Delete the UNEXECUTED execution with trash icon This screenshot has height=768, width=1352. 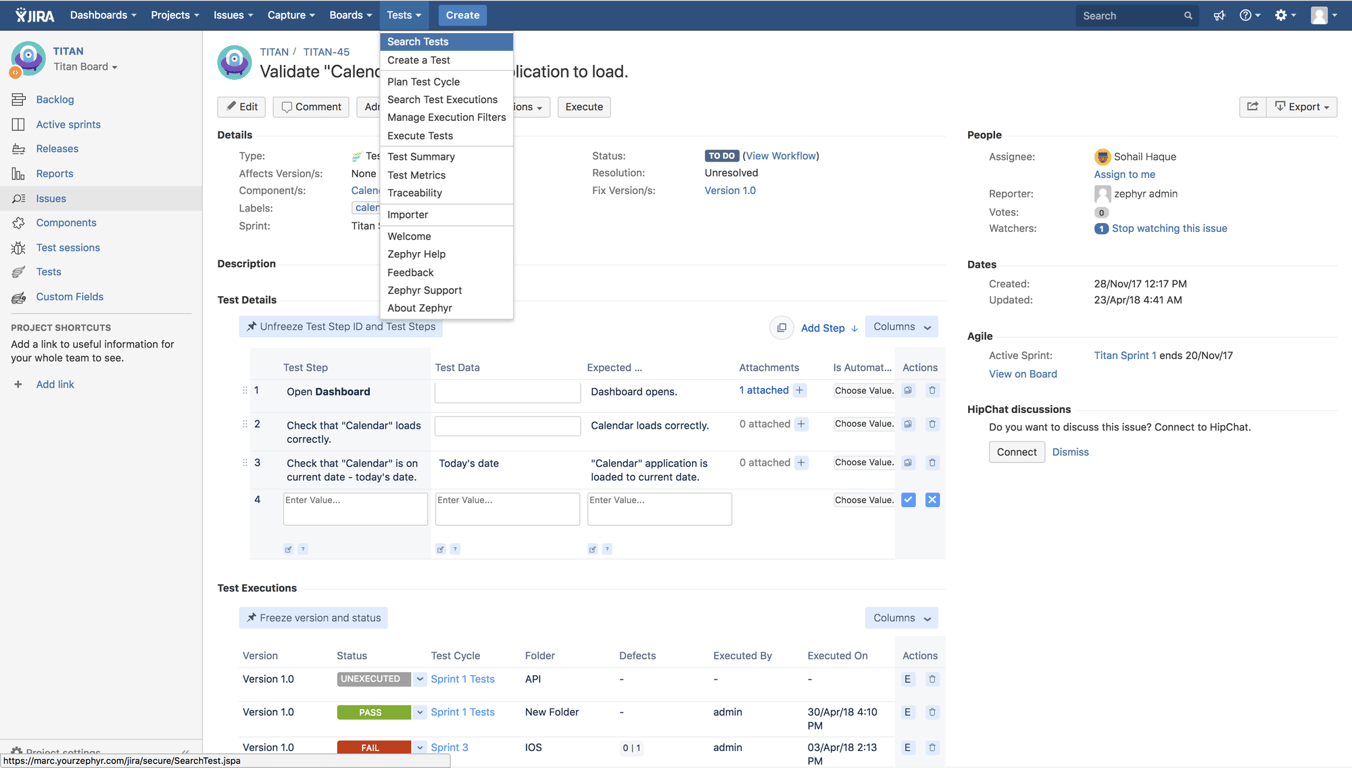932,679
